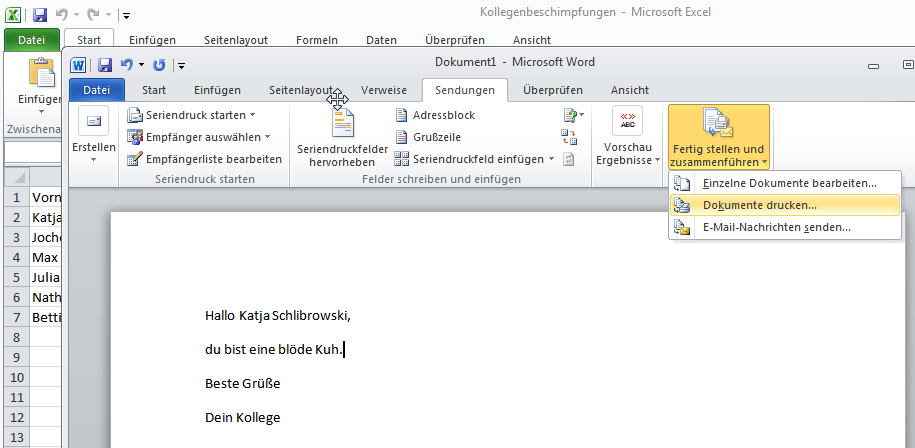Screen dimensions: 915x448
Task: Open the Excel Einfügen paste dropdown arrow
Action: pyautogui.click(x=41, y=111)
